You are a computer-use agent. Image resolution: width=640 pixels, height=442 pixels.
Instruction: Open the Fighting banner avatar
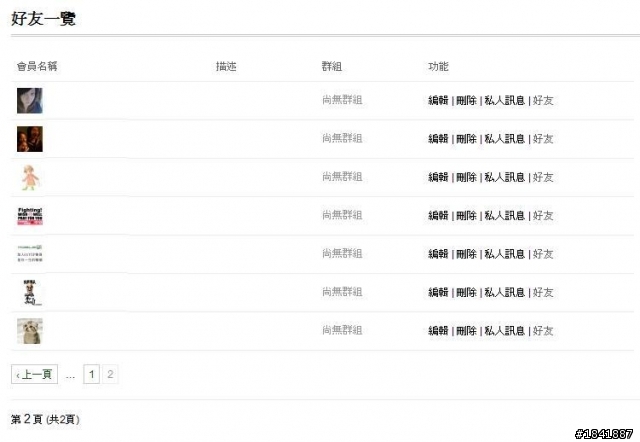click(x=30, y=216)
